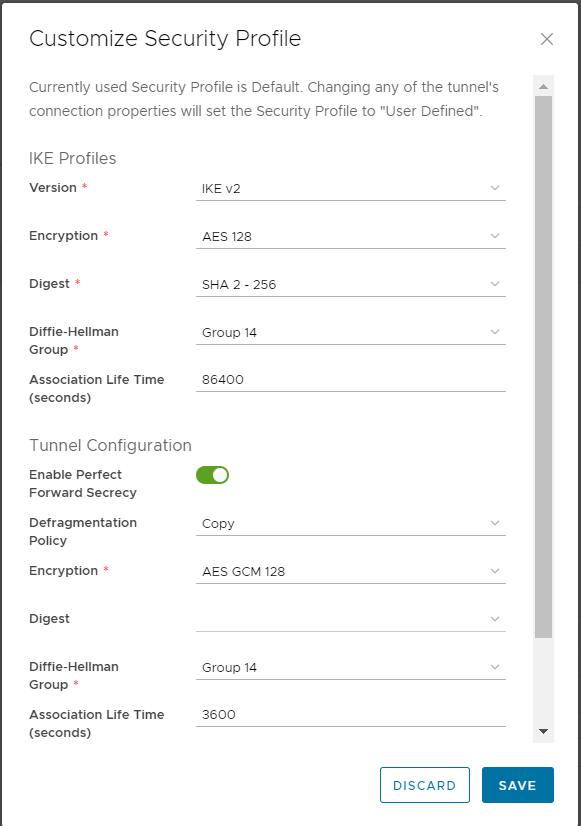Click chevron of Defragmentation Policy Copy
581x826 pixels.
[495, 523]
